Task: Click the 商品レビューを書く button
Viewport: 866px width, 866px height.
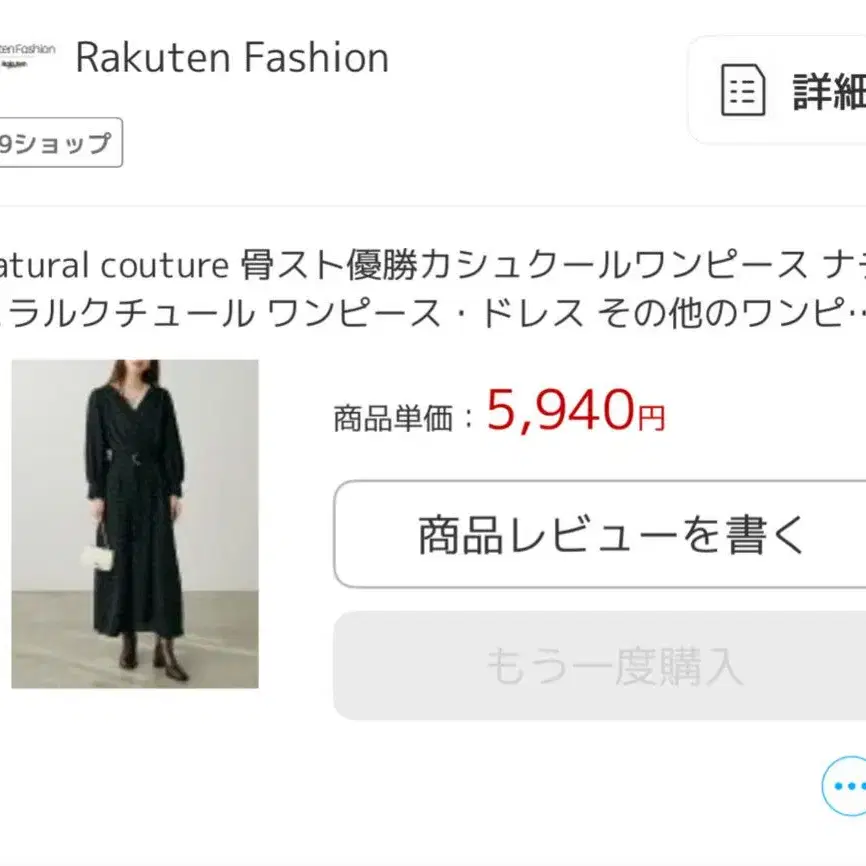Action: pyautogui.click(x=610, y=535)
